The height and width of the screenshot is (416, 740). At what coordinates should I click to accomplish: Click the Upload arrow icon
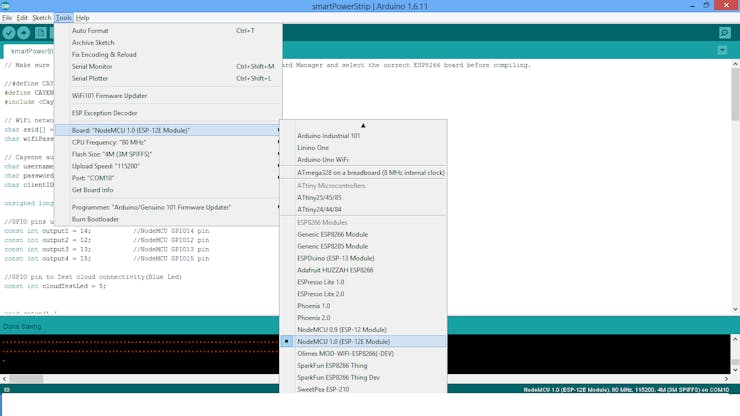(x=24, y=33)
